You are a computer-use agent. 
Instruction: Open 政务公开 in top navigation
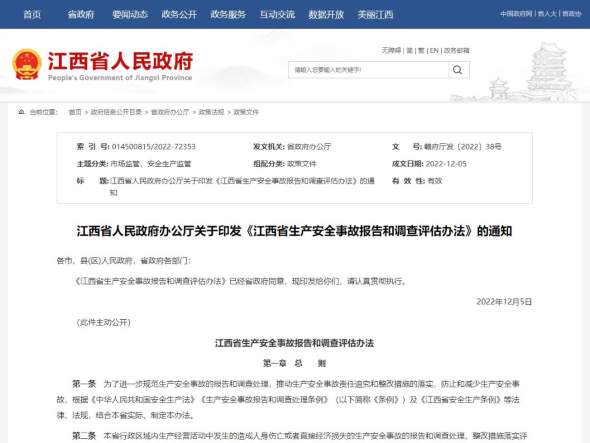[179, 14]
